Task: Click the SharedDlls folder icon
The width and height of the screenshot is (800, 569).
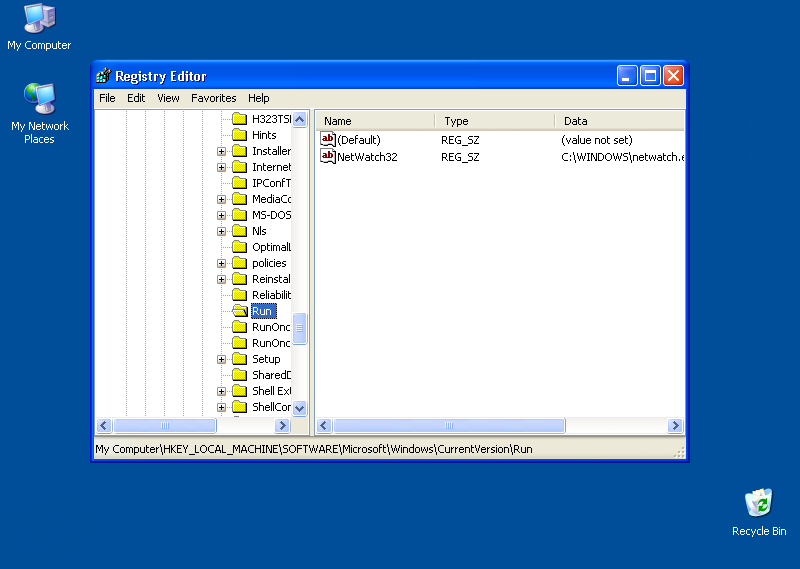Action: [239, 375]
